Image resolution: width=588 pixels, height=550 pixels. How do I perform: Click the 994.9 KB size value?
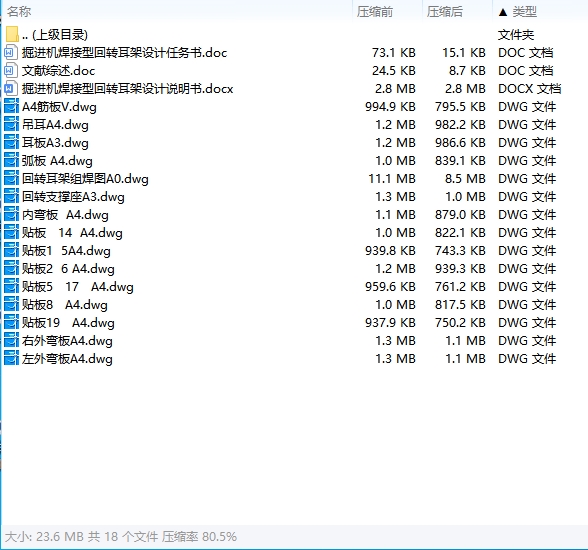pyautogui.click(x=390, y=106)
